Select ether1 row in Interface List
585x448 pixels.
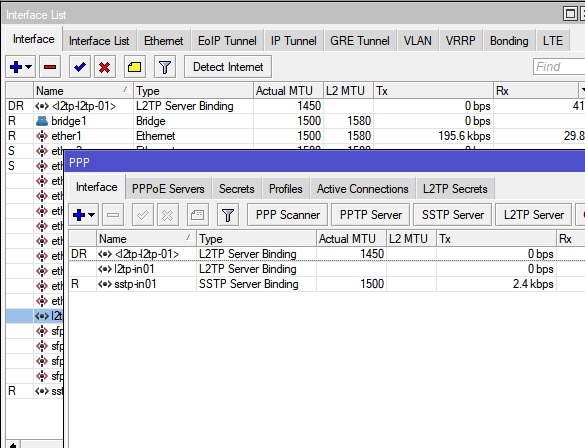click(x=295, y=136)
